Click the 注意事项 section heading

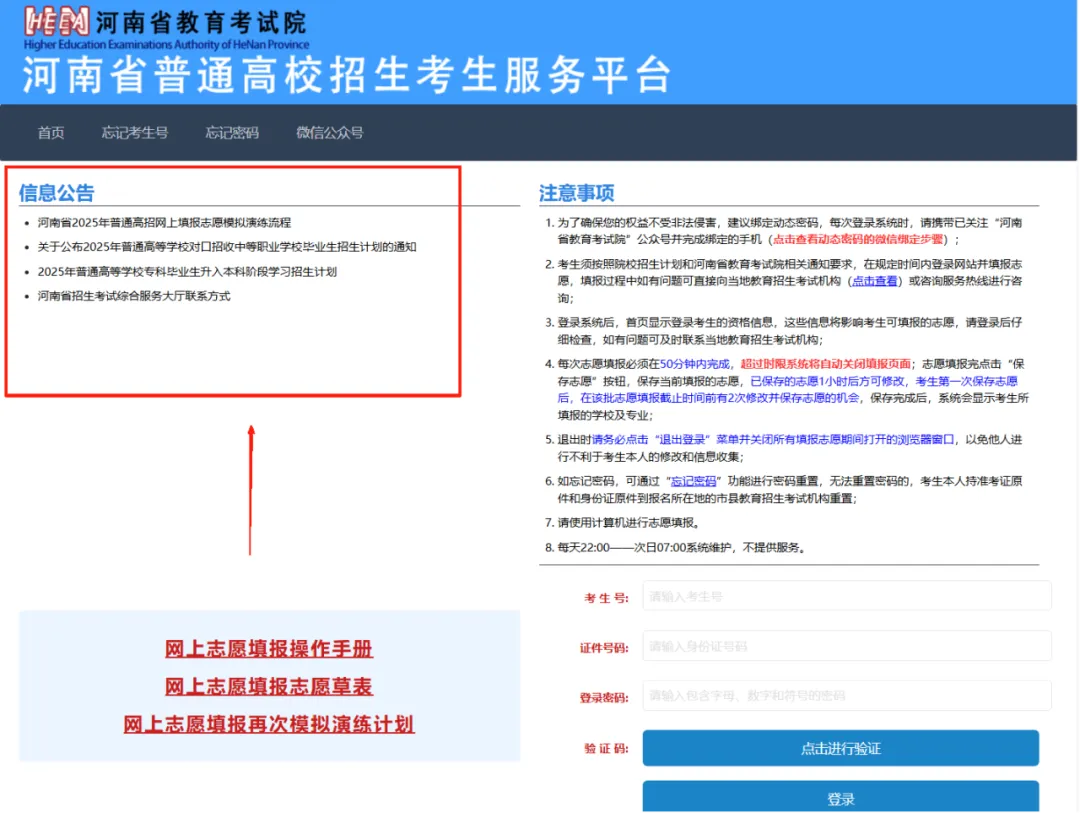pyautogui.click(x=577, y=193)
